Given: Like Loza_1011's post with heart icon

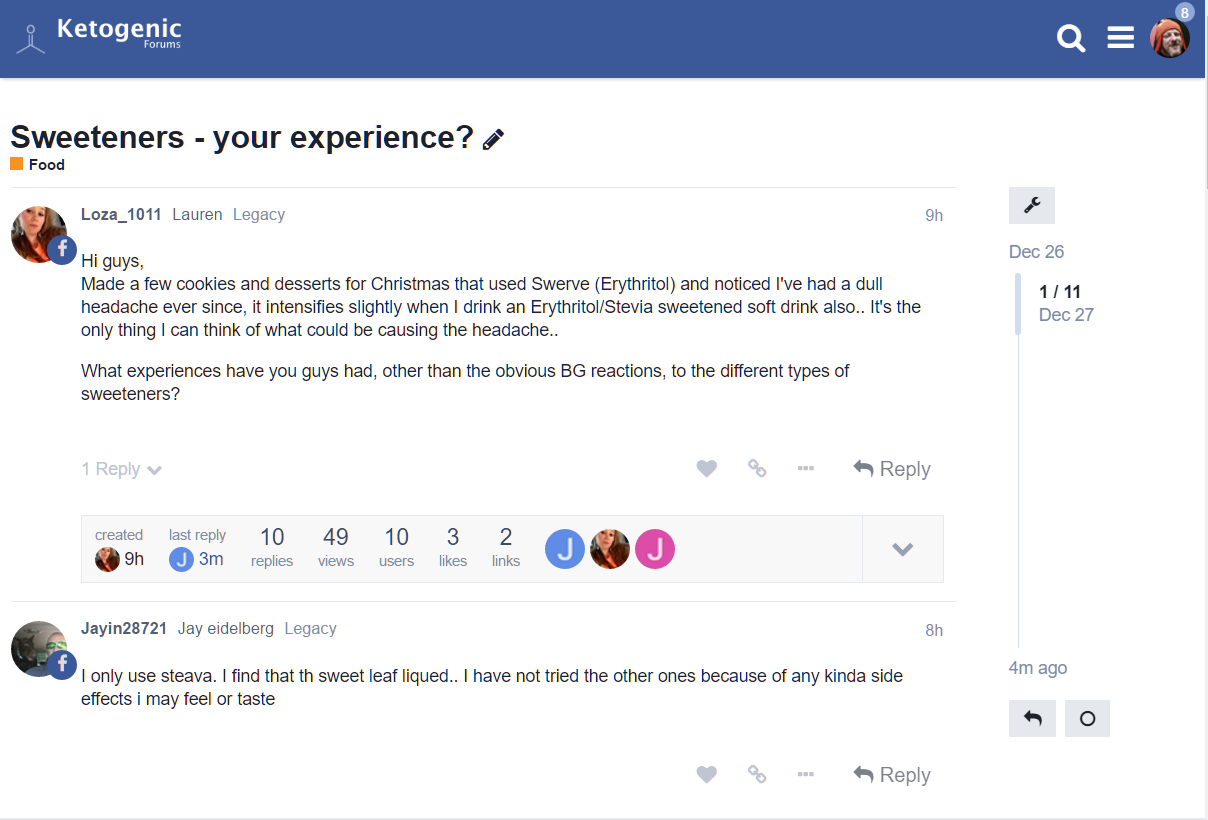Looking at the screenshot, I should point(707,469).
